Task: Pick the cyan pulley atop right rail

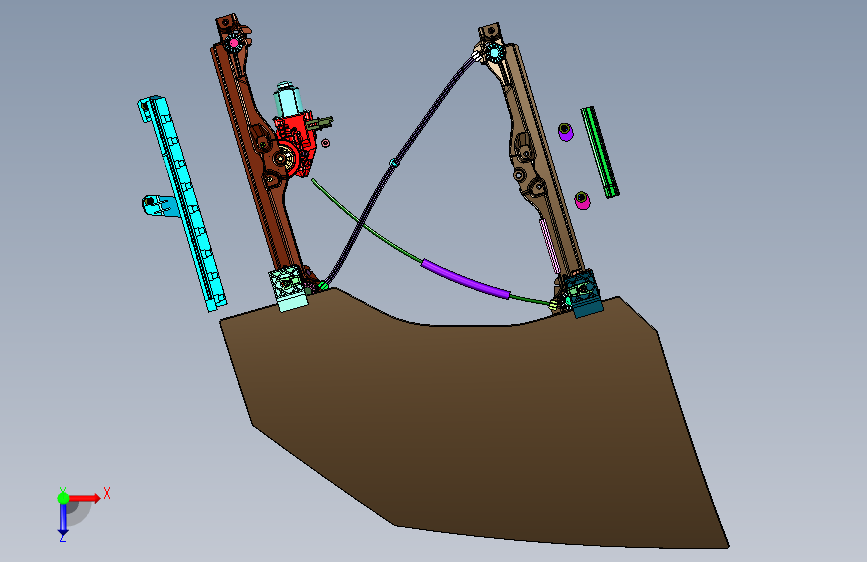Action: point(494,53)
